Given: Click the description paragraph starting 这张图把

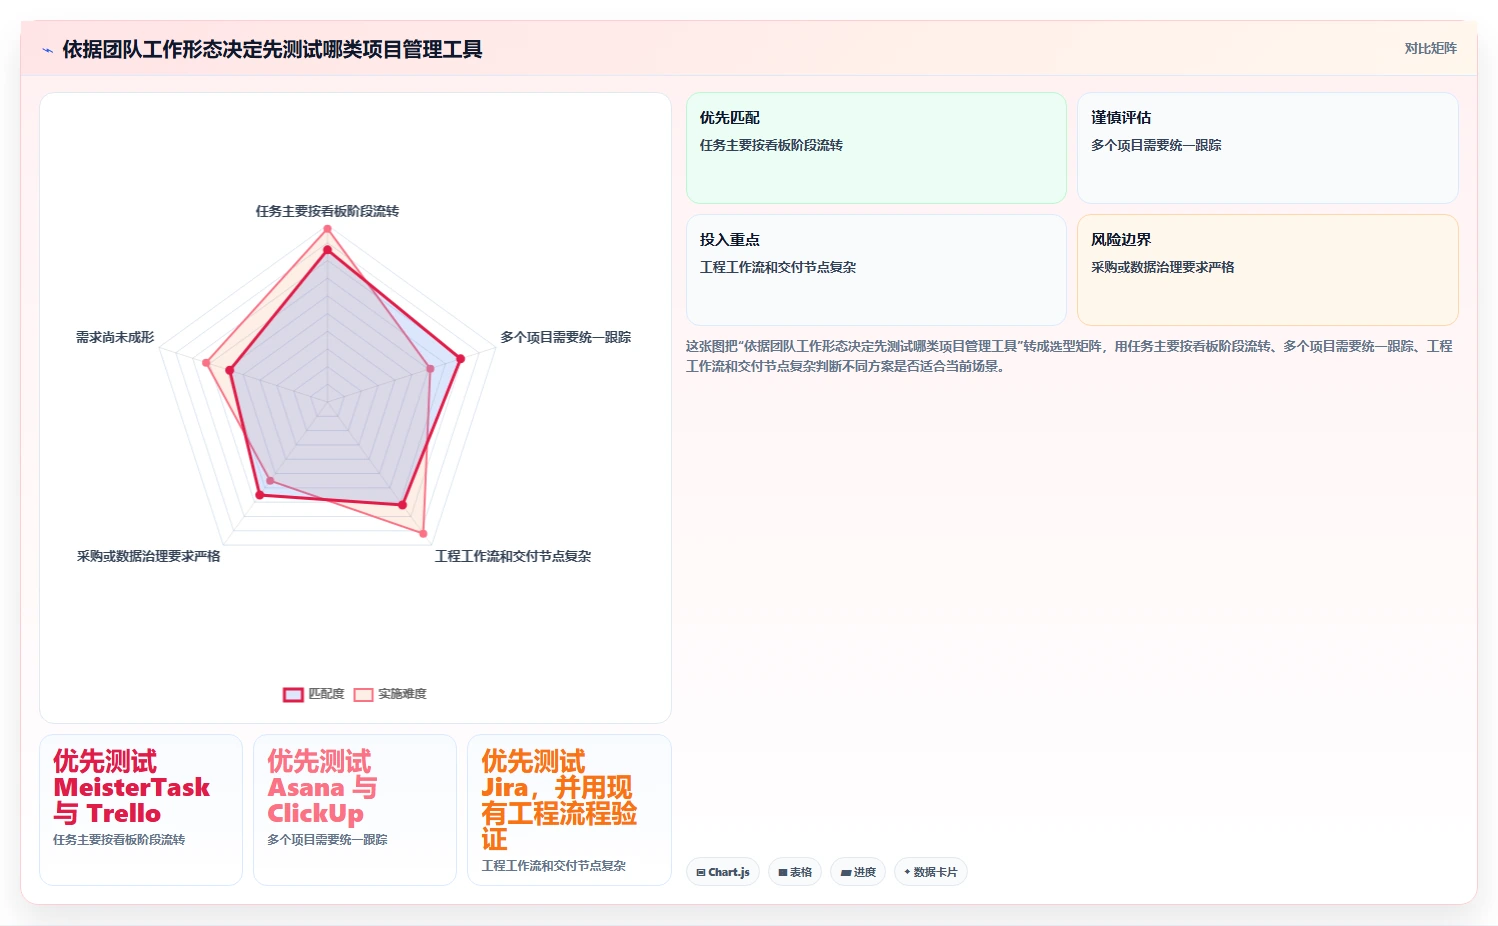Looking at the screenshot, I should 1069,356.
